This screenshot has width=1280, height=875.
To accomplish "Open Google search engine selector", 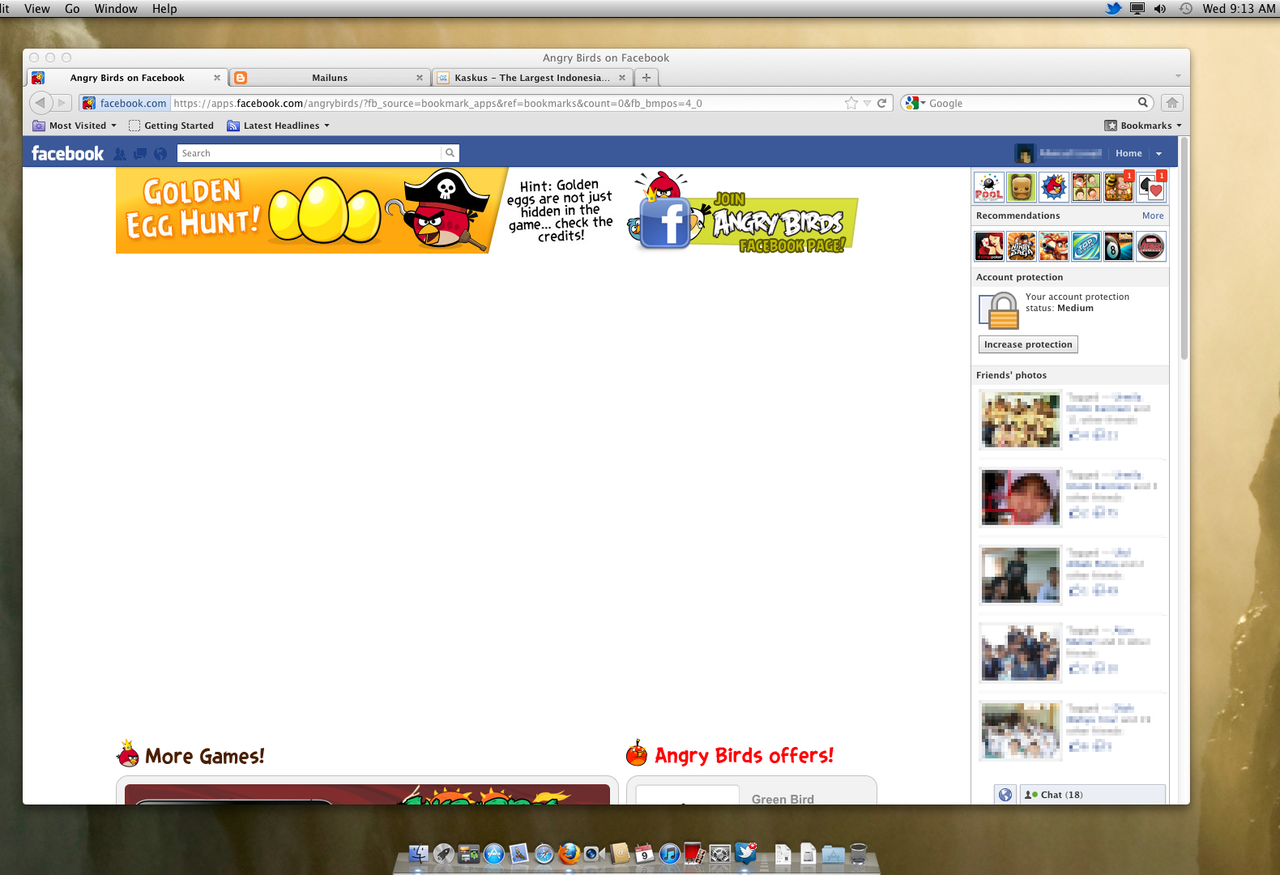I will coord(914,103).
